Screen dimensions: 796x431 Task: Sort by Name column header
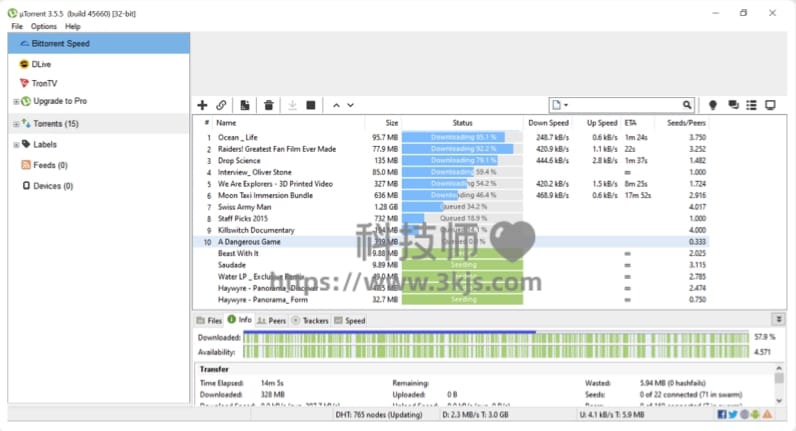226,123
